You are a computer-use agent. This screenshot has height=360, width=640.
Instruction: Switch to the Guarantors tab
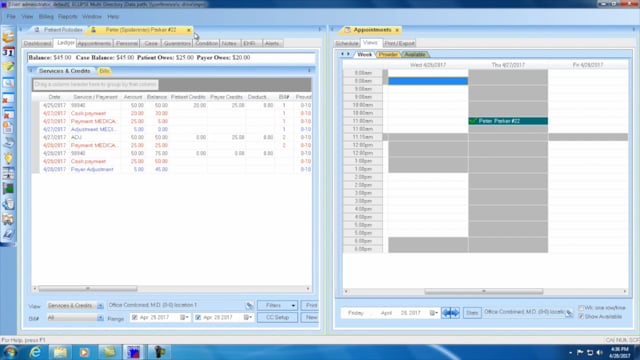[177, 43]
